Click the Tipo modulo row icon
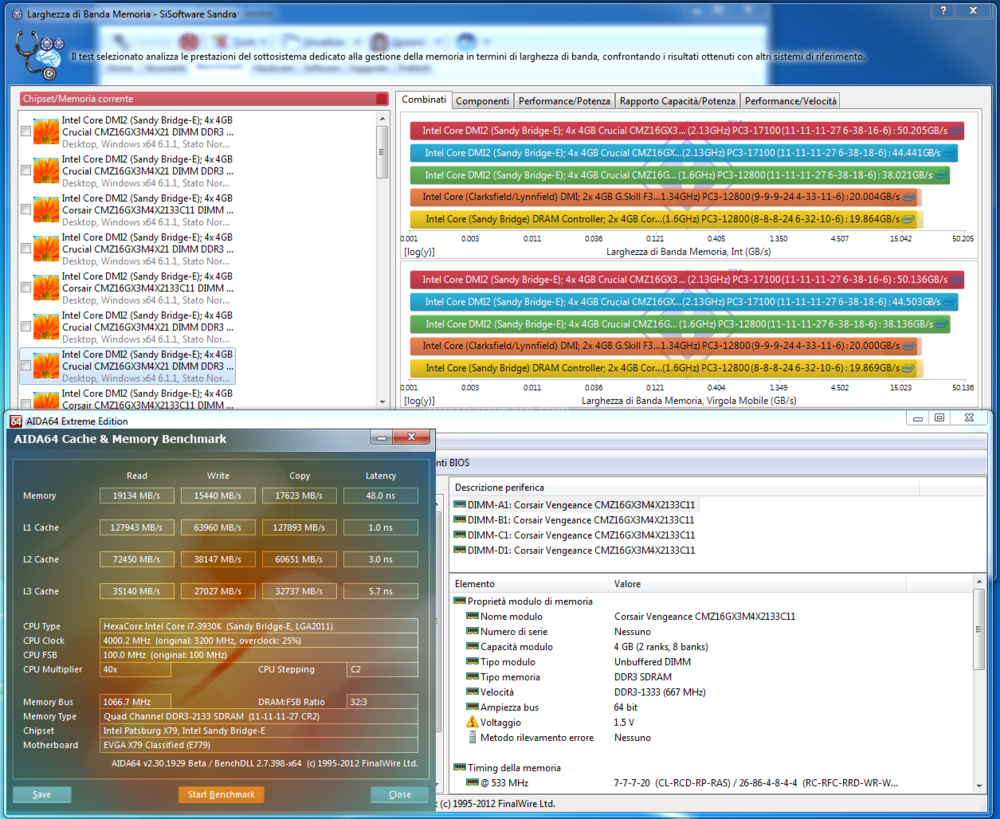 472,661
